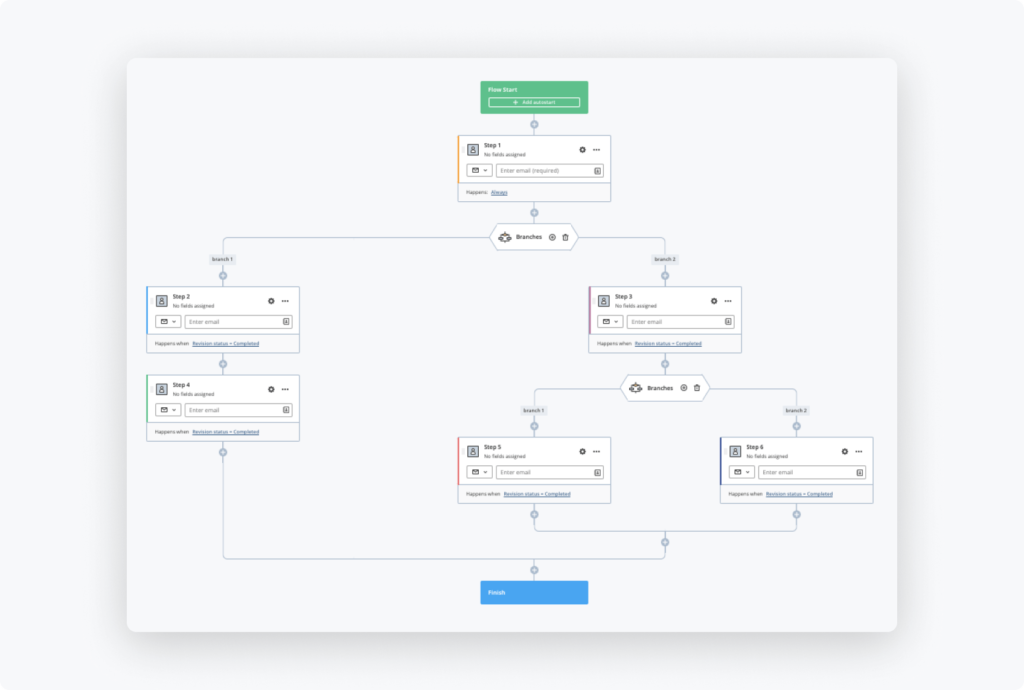Viewport: 1024px width, 690px height.
Task: Open Step 2's Revision status = Completed link
Action: pyautogui.click(x=225, y=343)
